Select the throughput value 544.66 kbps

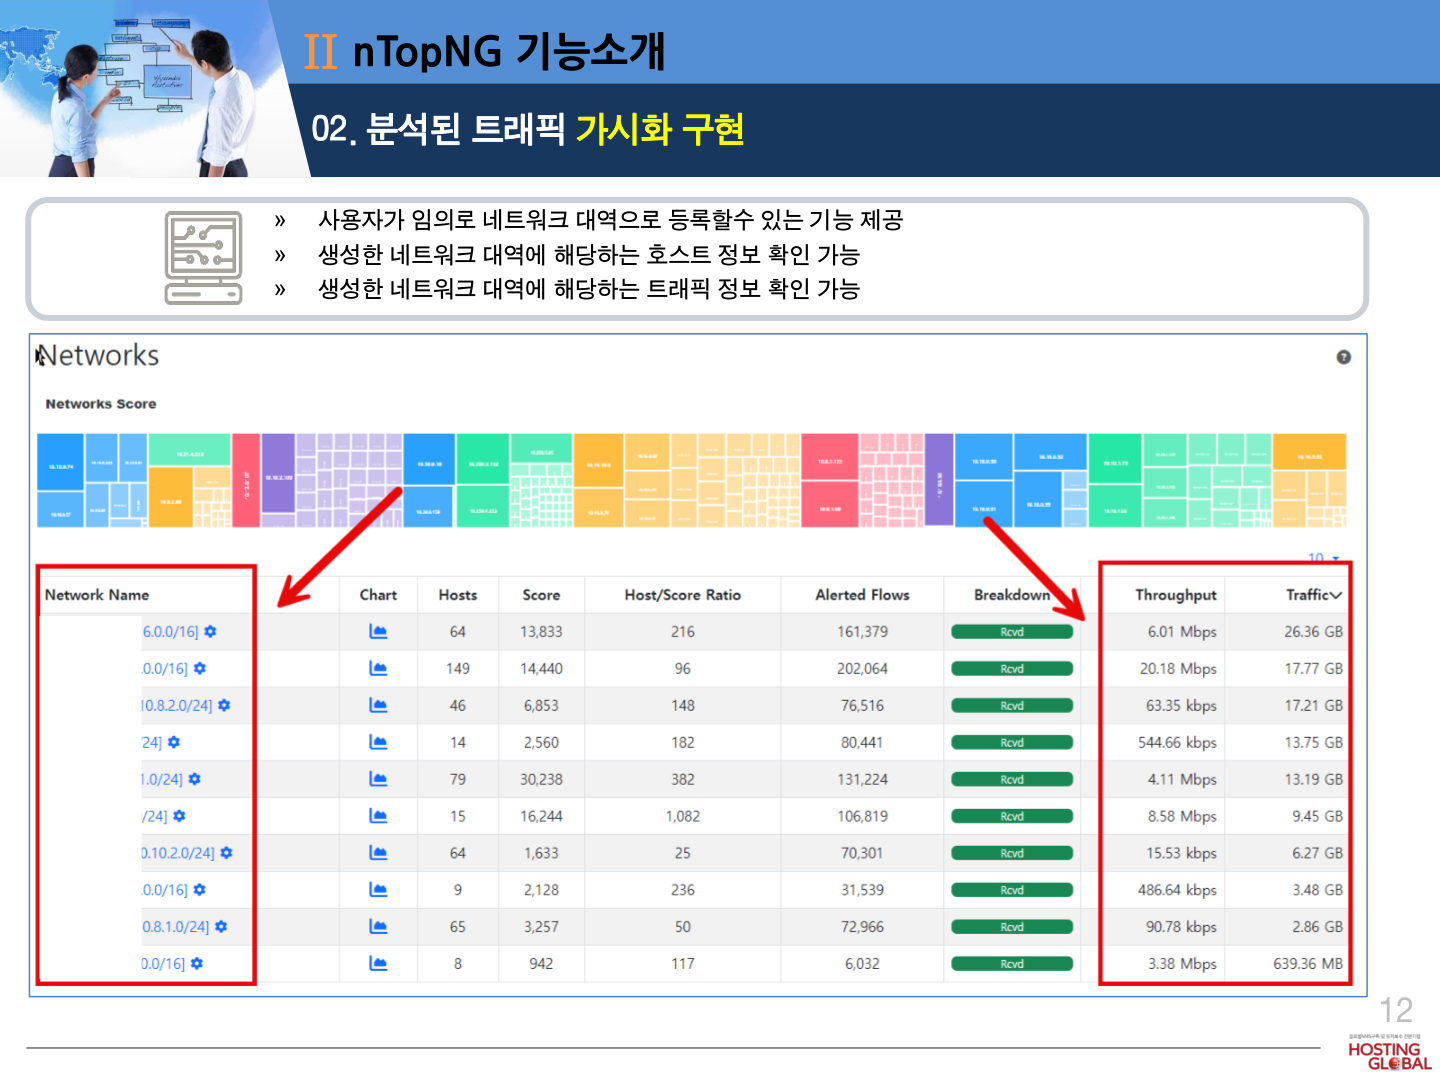1177,742
